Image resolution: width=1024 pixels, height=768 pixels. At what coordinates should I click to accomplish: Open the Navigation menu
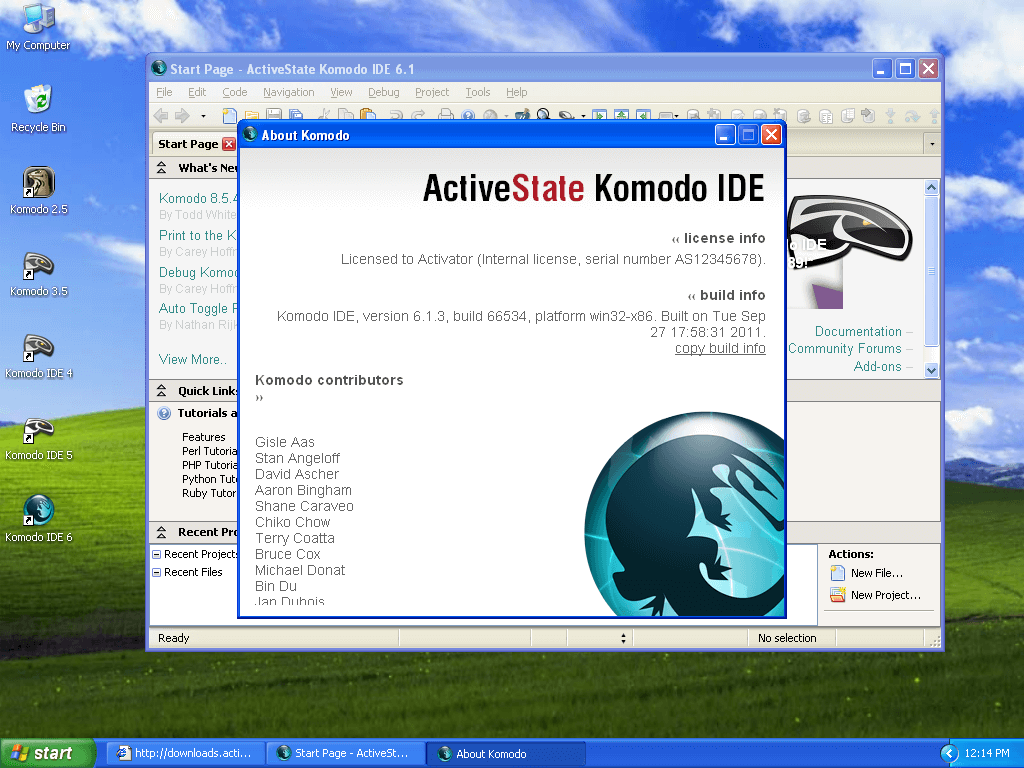[289, 92]
